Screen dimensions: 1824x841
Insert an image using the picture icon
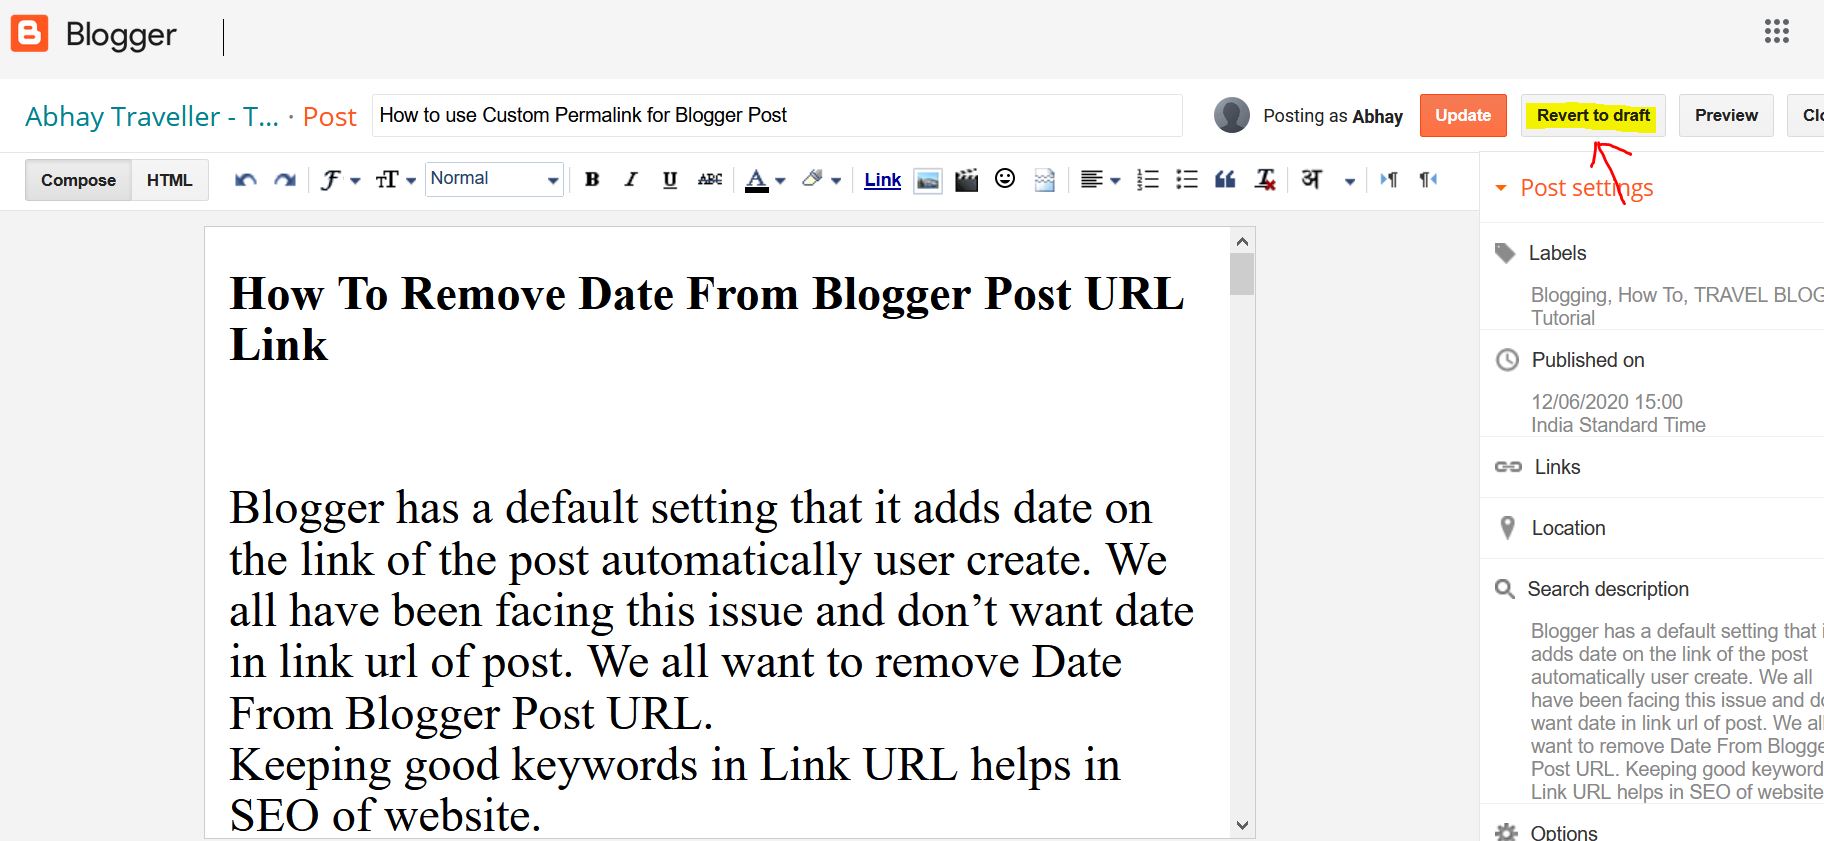tap(928, 180)
